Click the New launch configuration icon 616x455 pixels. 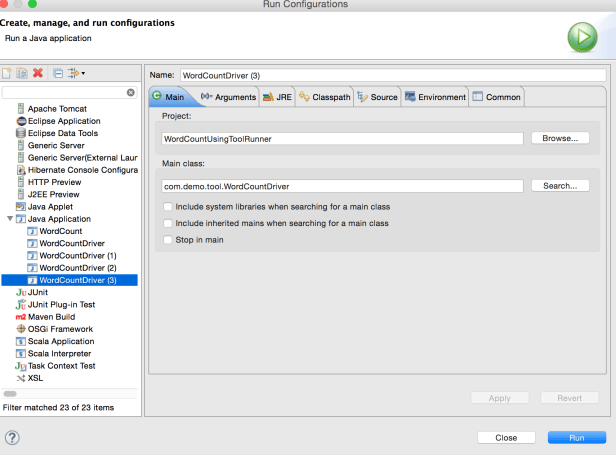coord(7,73)
